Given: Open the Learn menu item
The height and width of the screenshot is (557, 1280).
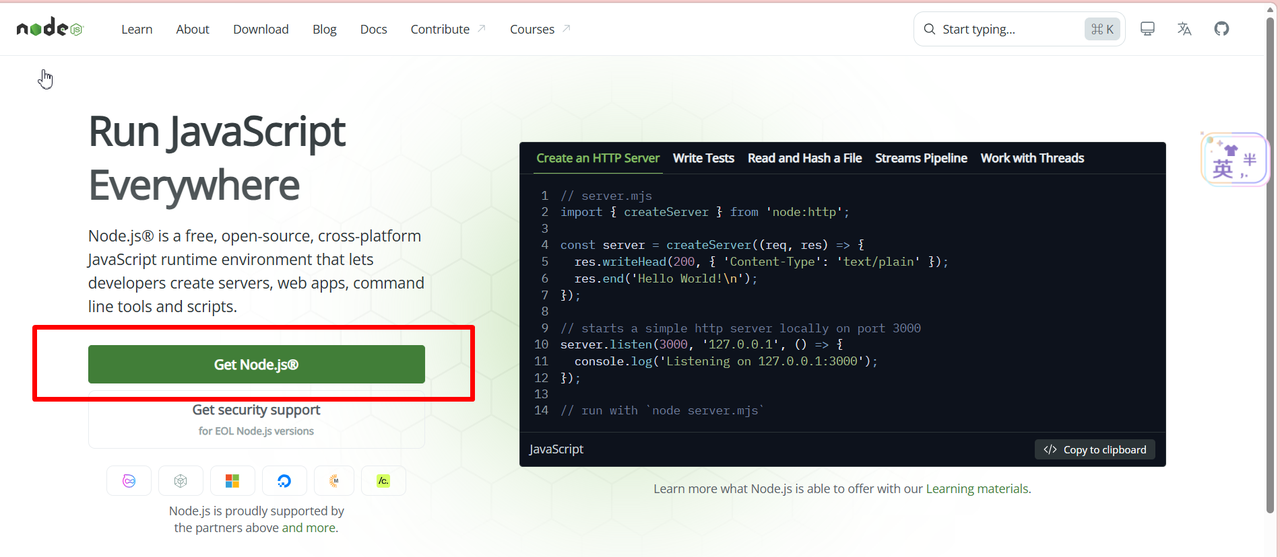Looking at the screenshot, I should 137,29.
